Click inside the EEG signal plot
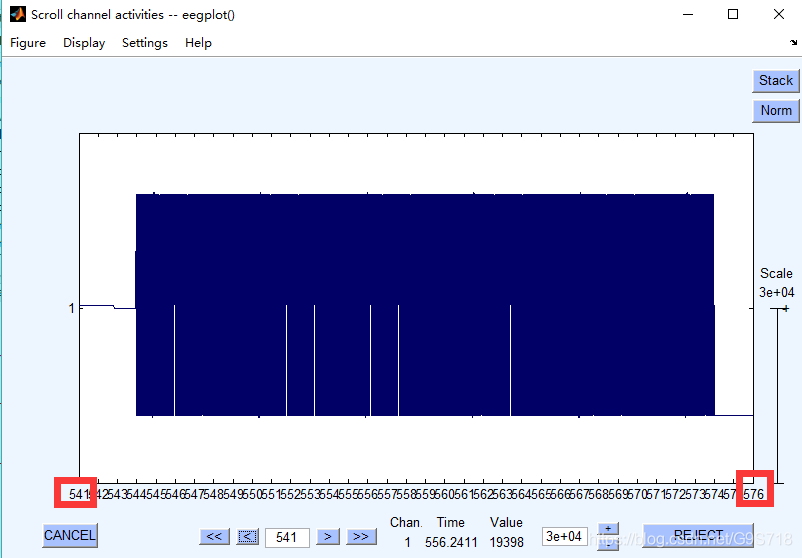This screenshot has width=802, height=558. point(416,308)
